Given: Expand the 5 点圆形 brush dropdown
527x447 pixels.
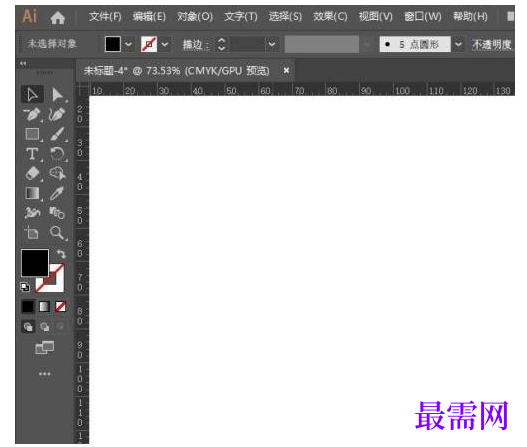Looking at the screenshot, I should tap(458, 44).
